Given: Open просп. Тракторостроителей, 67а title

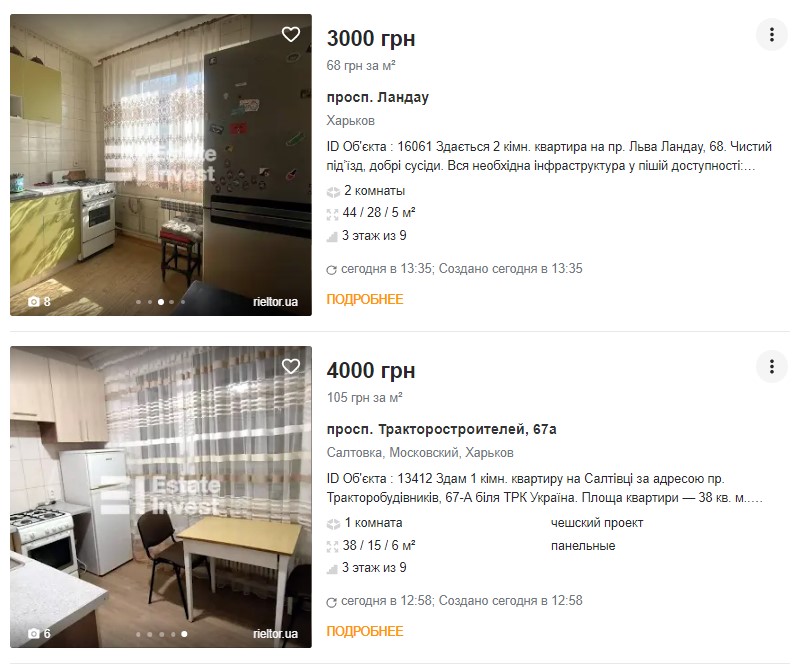Looking at the screenshot, I should pyautogui.click(x=441, y=429).
